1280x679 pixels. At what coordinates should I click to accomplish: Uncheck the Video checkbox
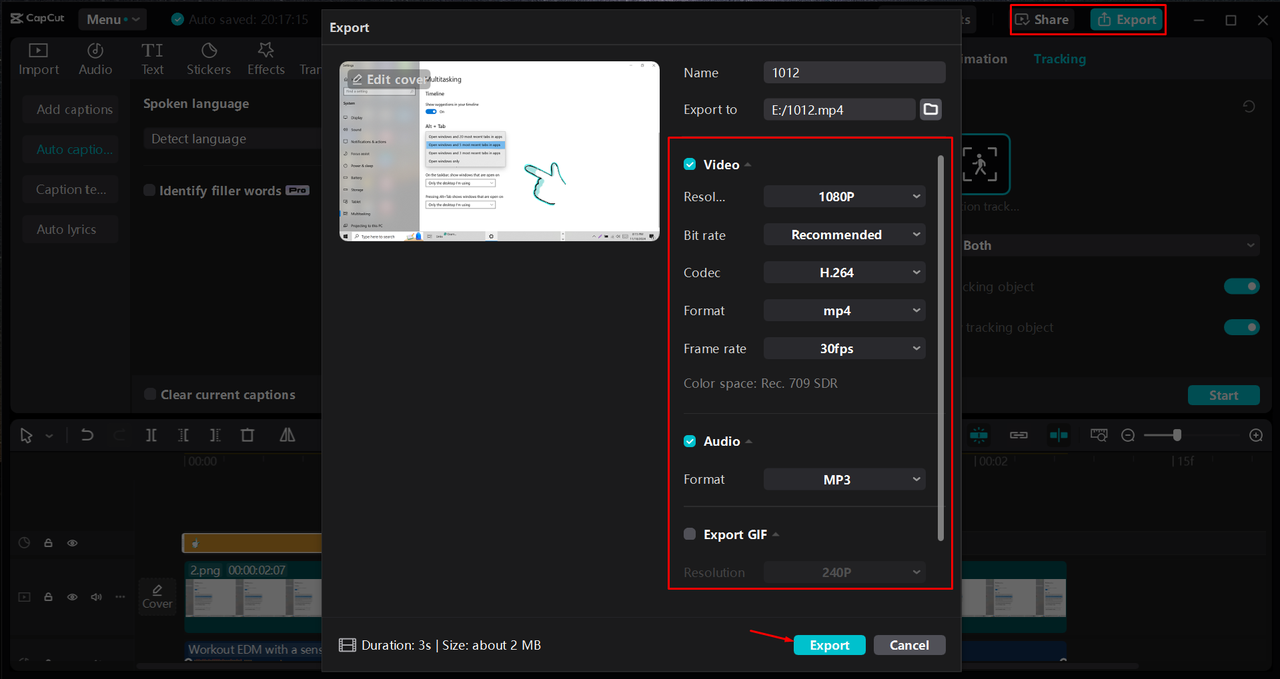click(690, 164)
